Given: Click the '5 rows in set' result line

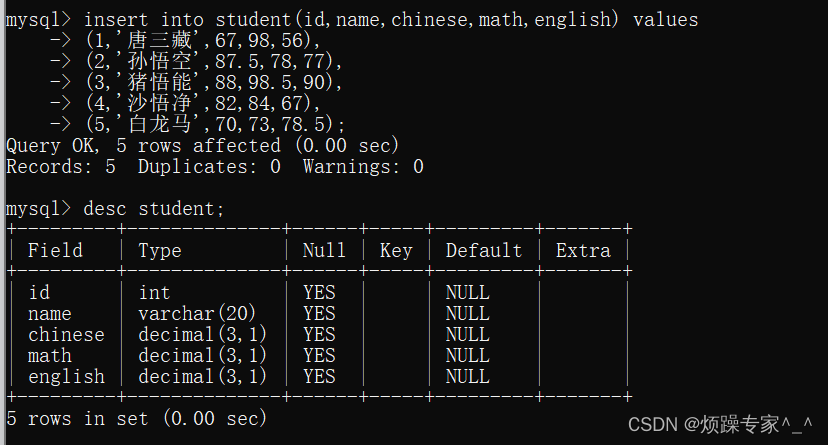Looking at the screenshot, I should [136, 419].
